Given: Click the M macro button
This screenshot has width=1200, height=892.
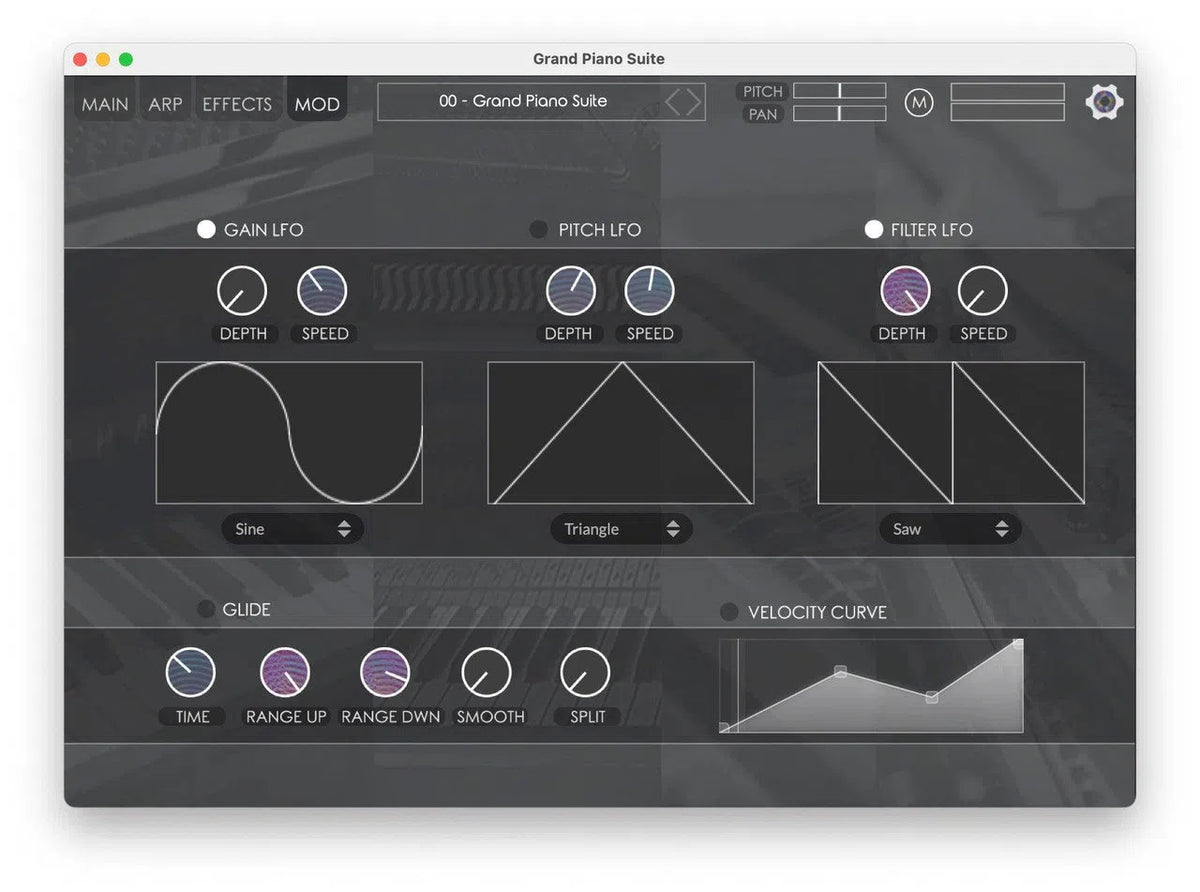Looking at the screenshot, I should (919, 101).
